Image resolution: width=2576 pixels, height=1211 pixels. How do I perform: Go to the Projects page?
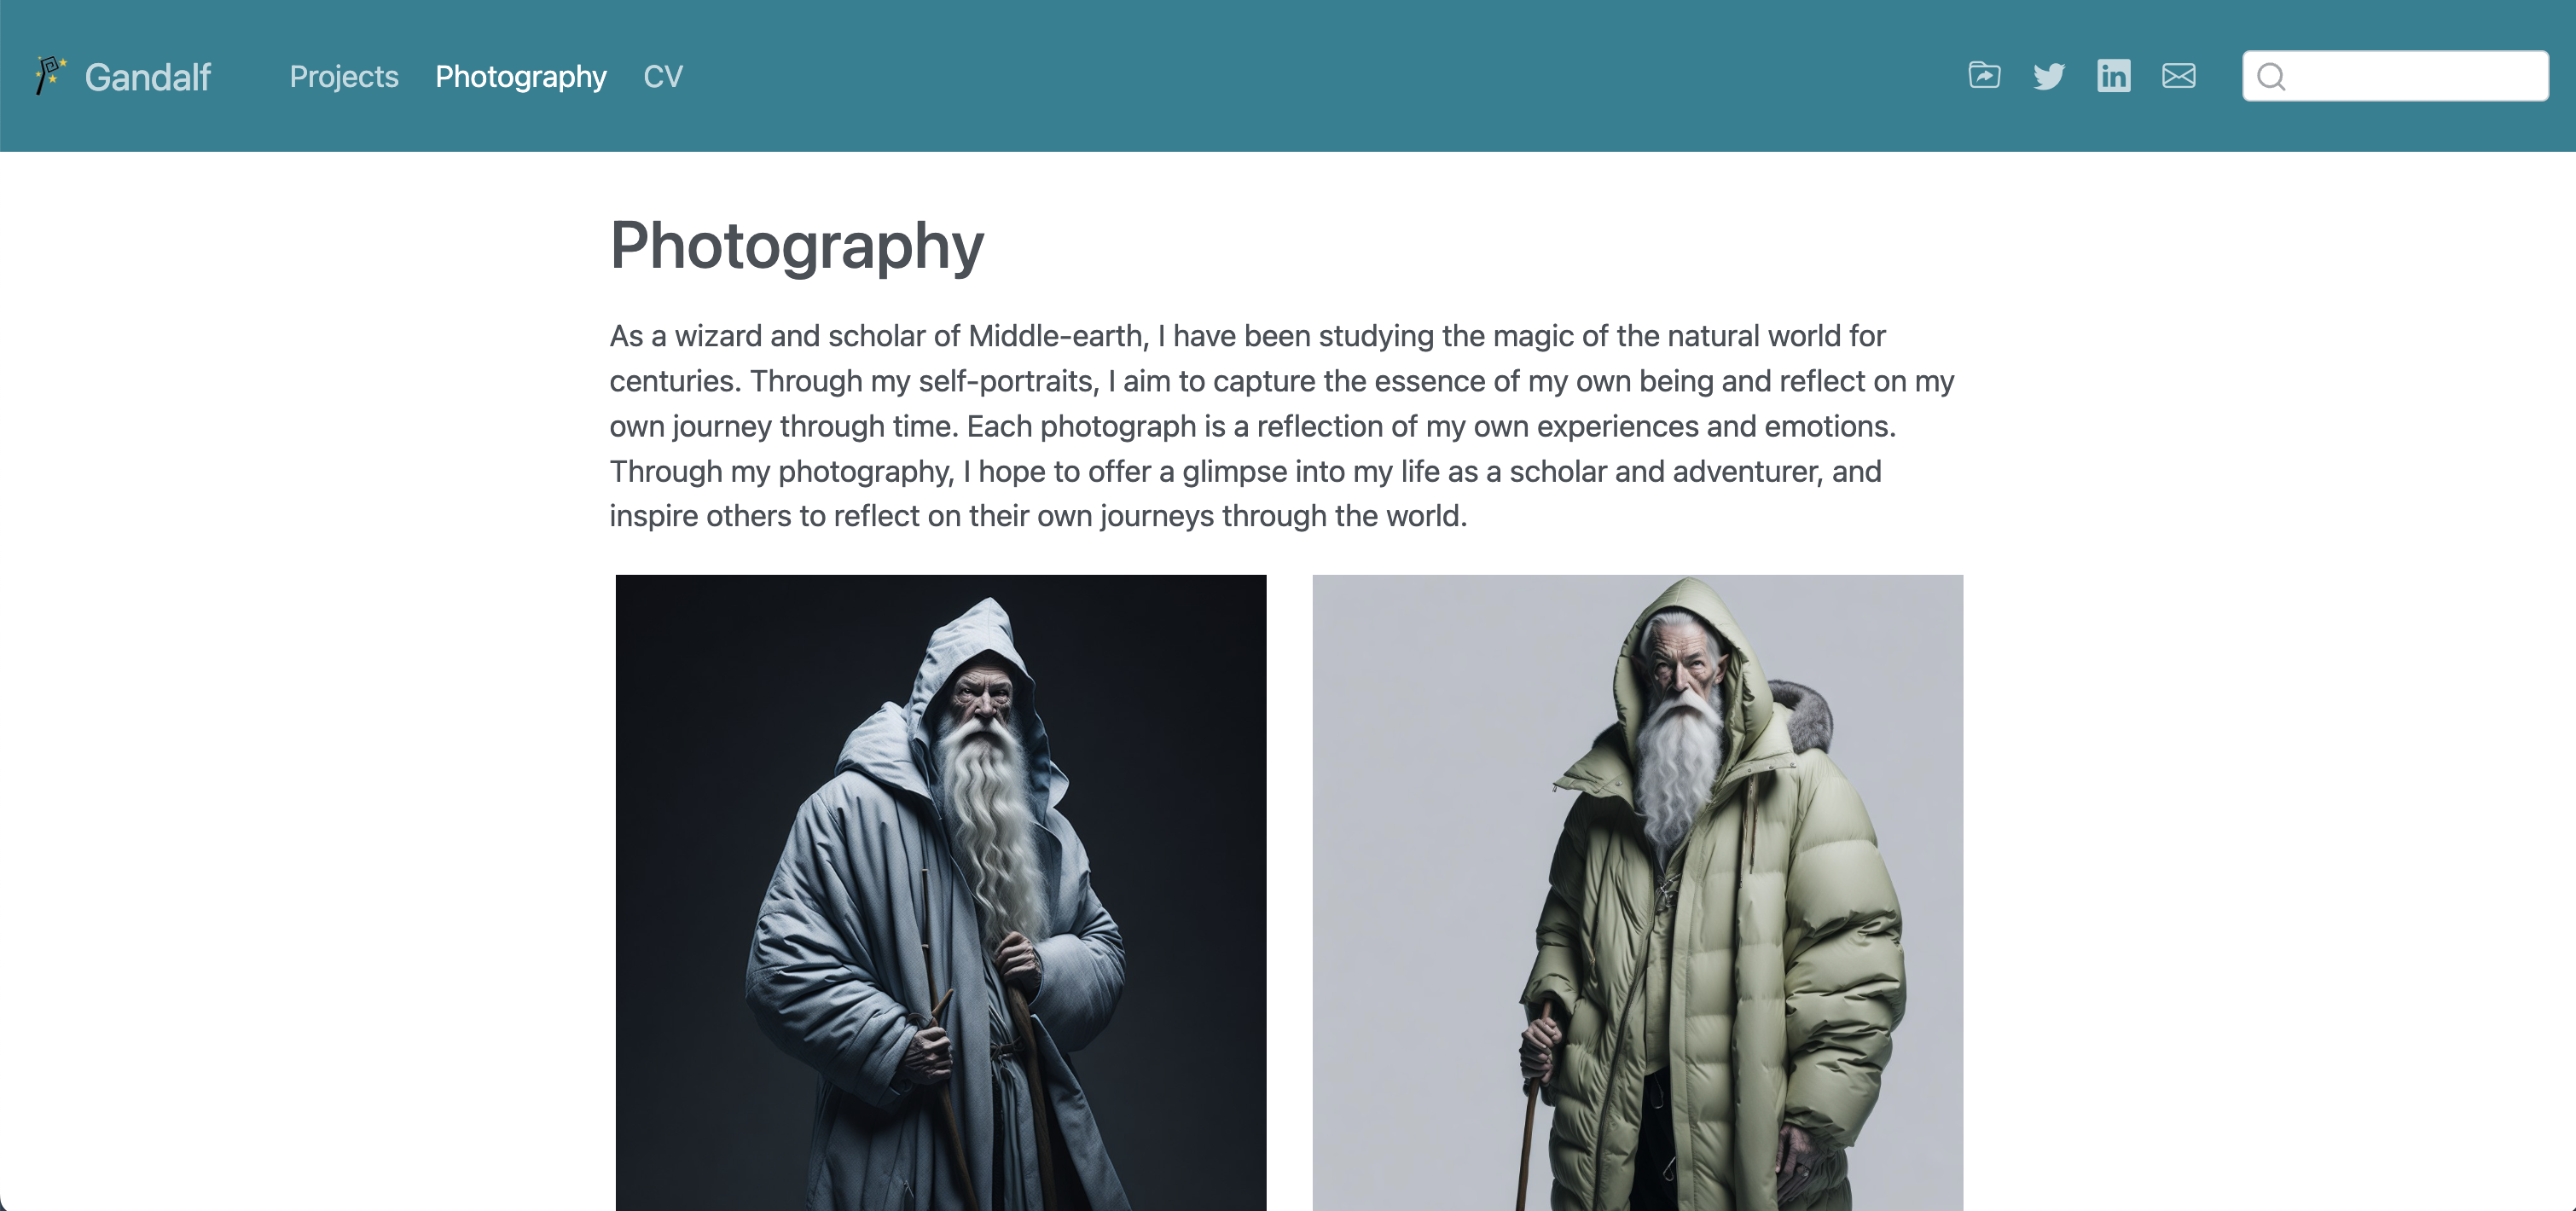click(344, 76)
